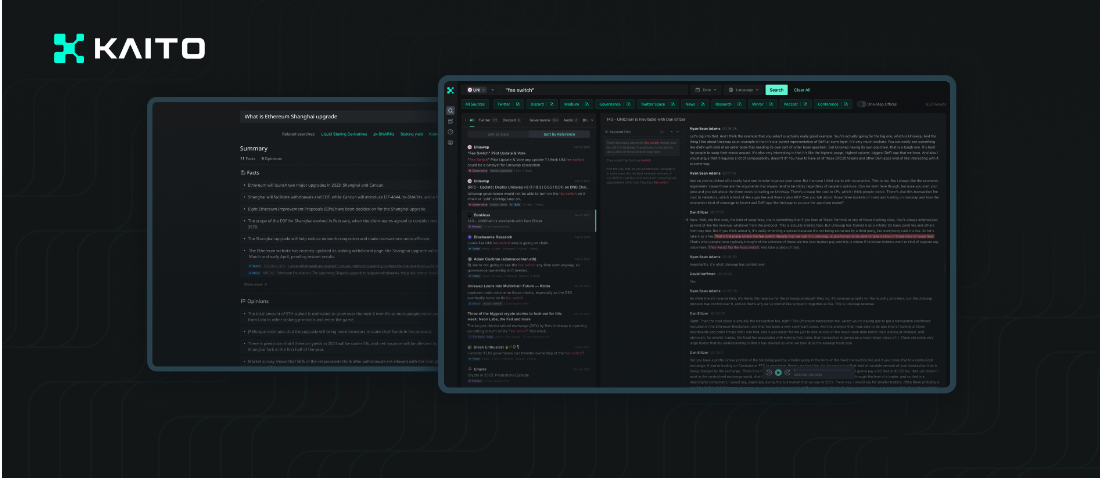This screenshot has height=480, width=1101.
Task: Select the All results tab
Action: [472, 120]
